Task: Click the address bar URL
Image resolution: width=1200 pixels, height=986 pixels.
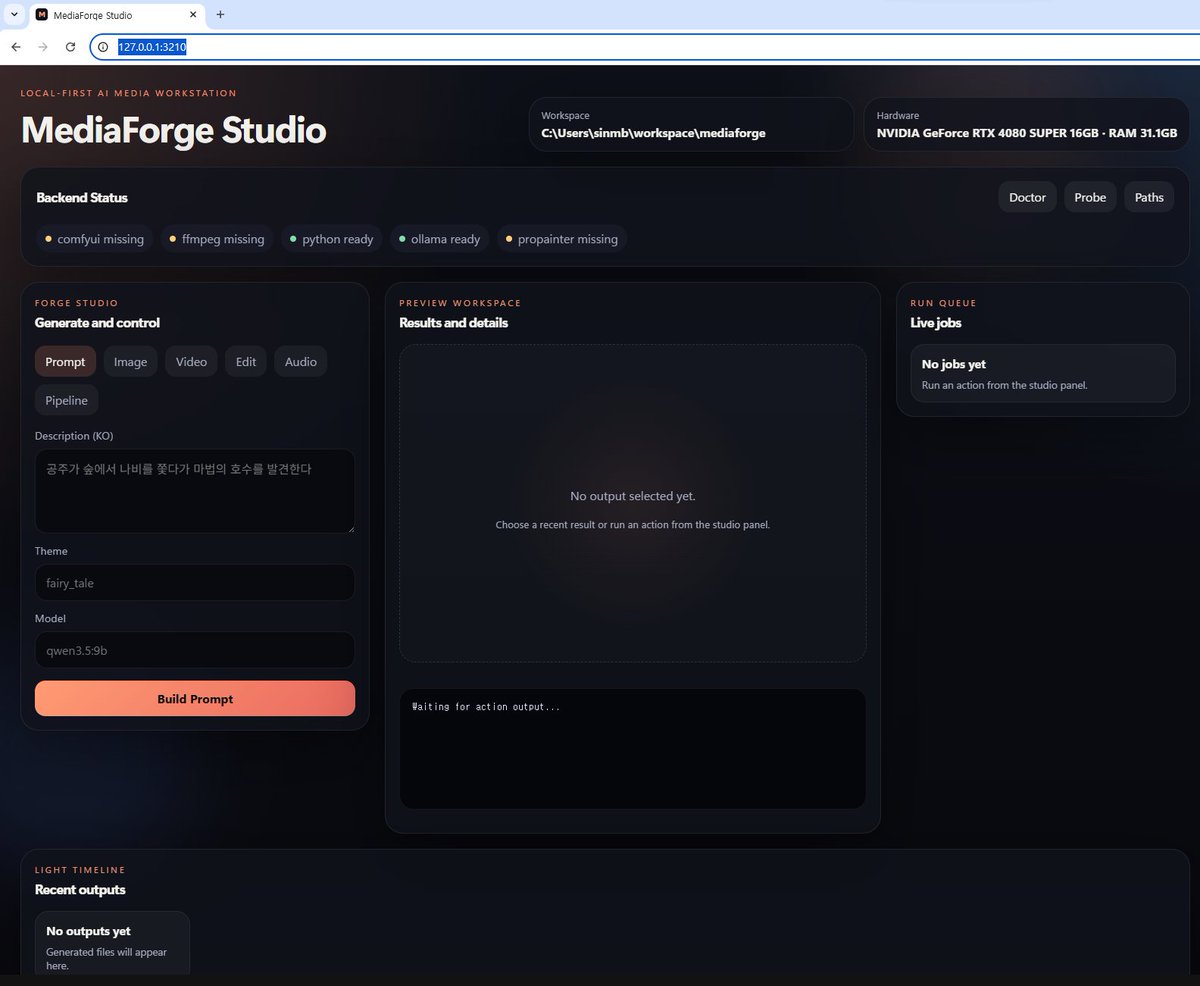Action: [152, 47]
